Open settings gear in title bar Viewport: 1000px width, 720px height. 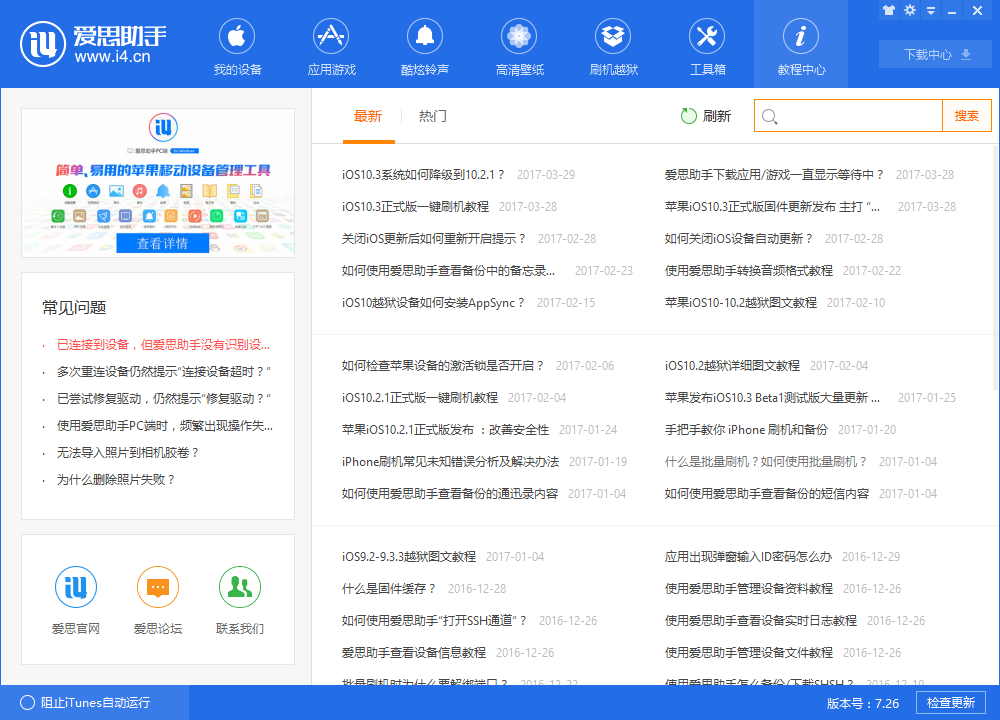click(x=910, y=10)
